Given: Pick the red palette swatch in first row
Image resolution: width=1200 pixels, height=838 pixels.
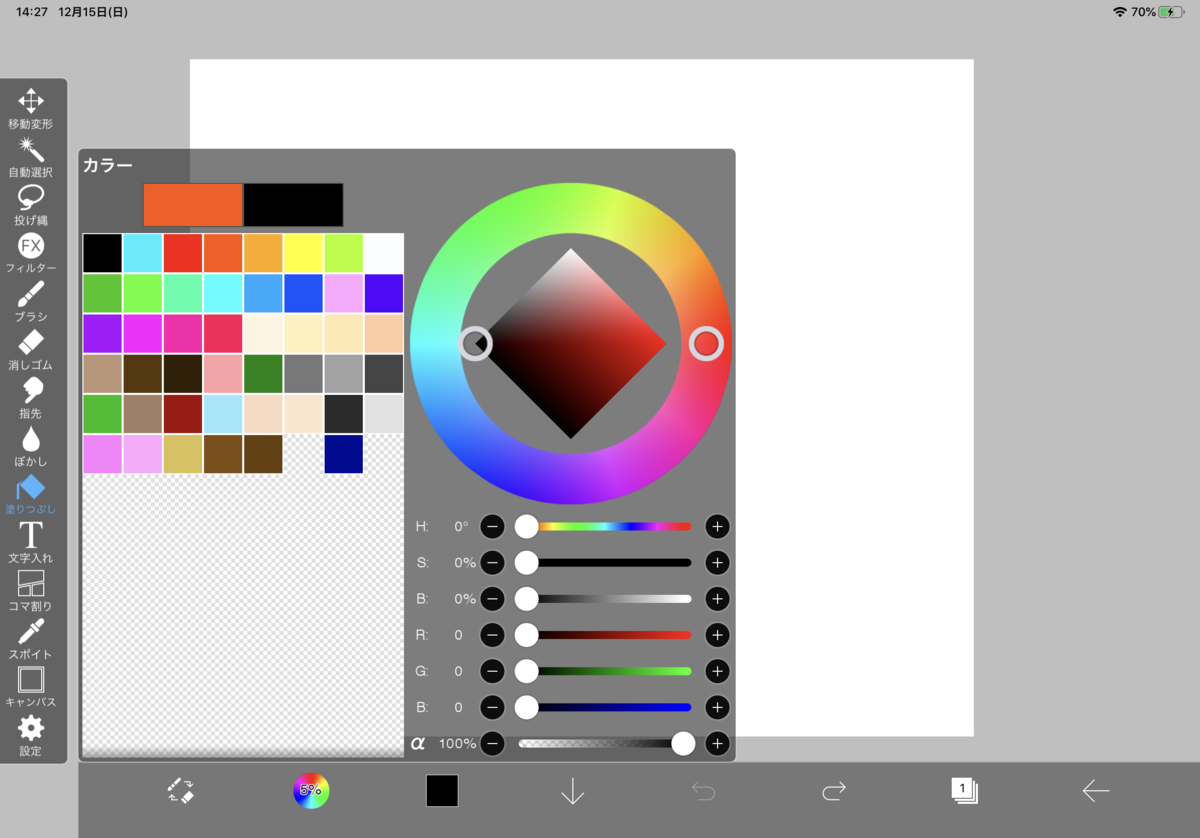Looking at the screenshot, I should pos(183,253).
